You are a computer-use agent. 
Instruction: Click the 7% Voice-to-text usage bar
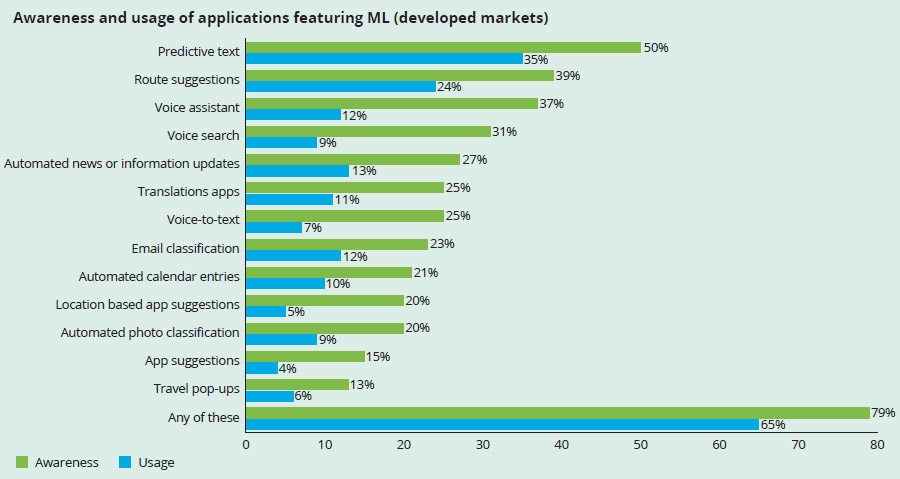[x=274, y=227]
